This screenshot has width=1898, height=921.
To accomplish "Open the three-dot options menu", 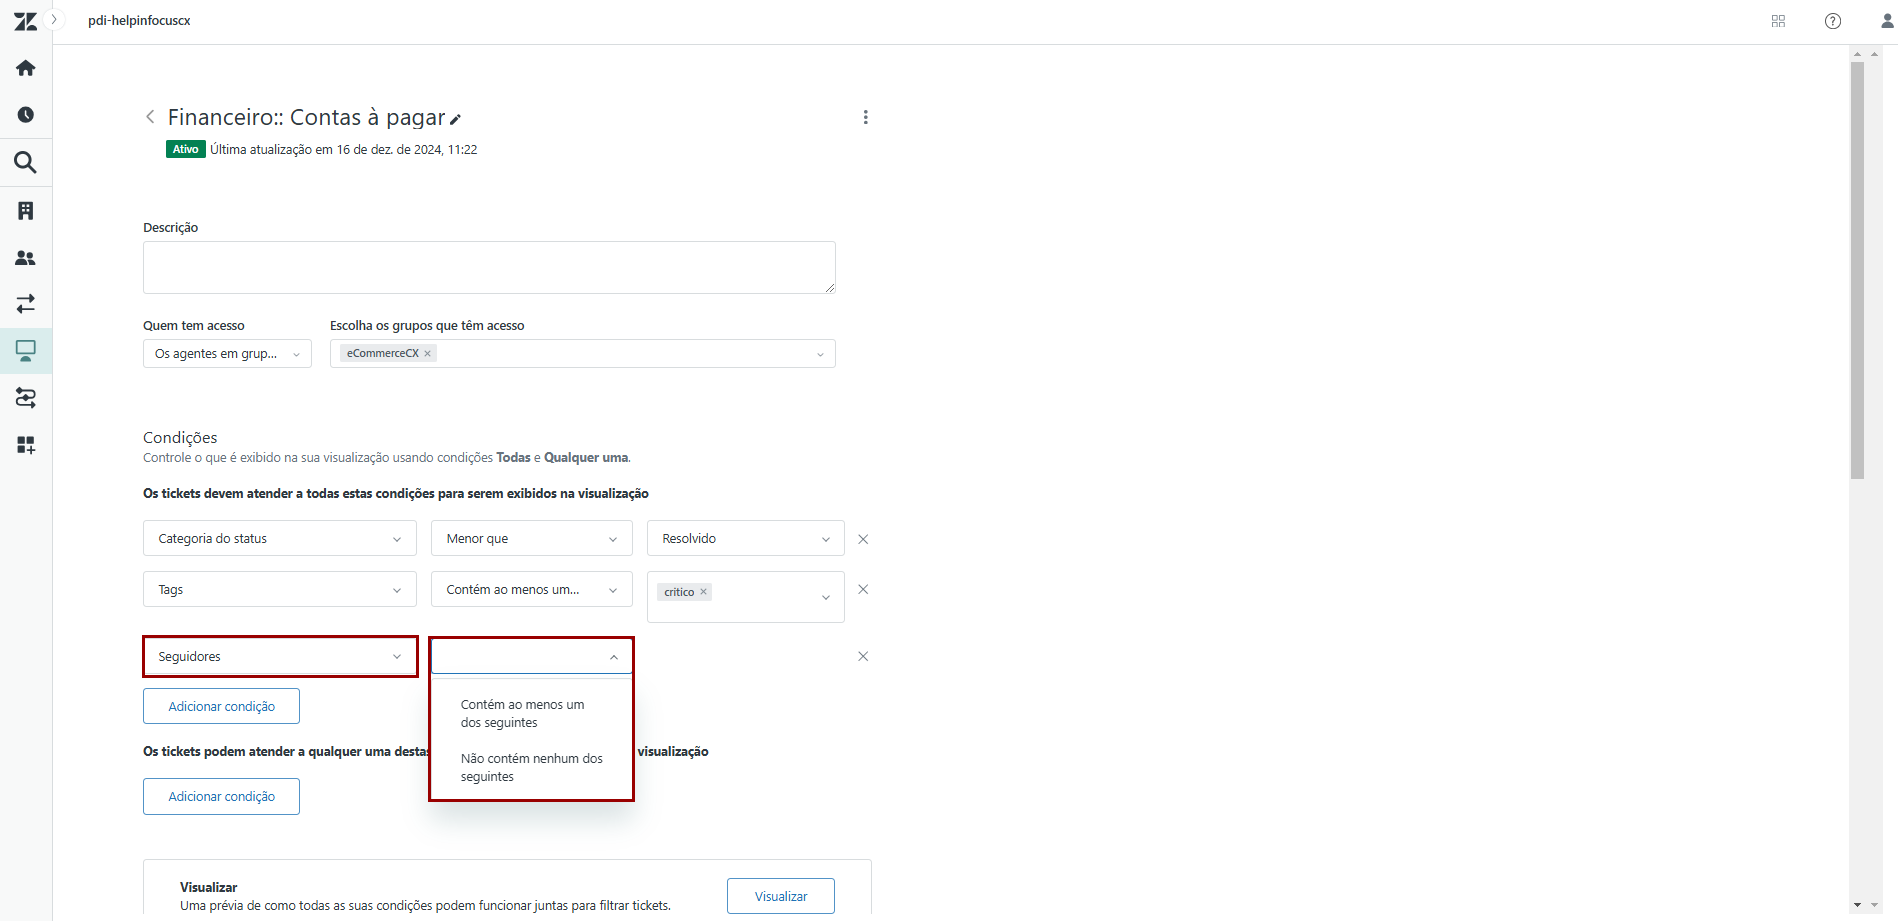I will pyautogui.click(x=865, y=117).
